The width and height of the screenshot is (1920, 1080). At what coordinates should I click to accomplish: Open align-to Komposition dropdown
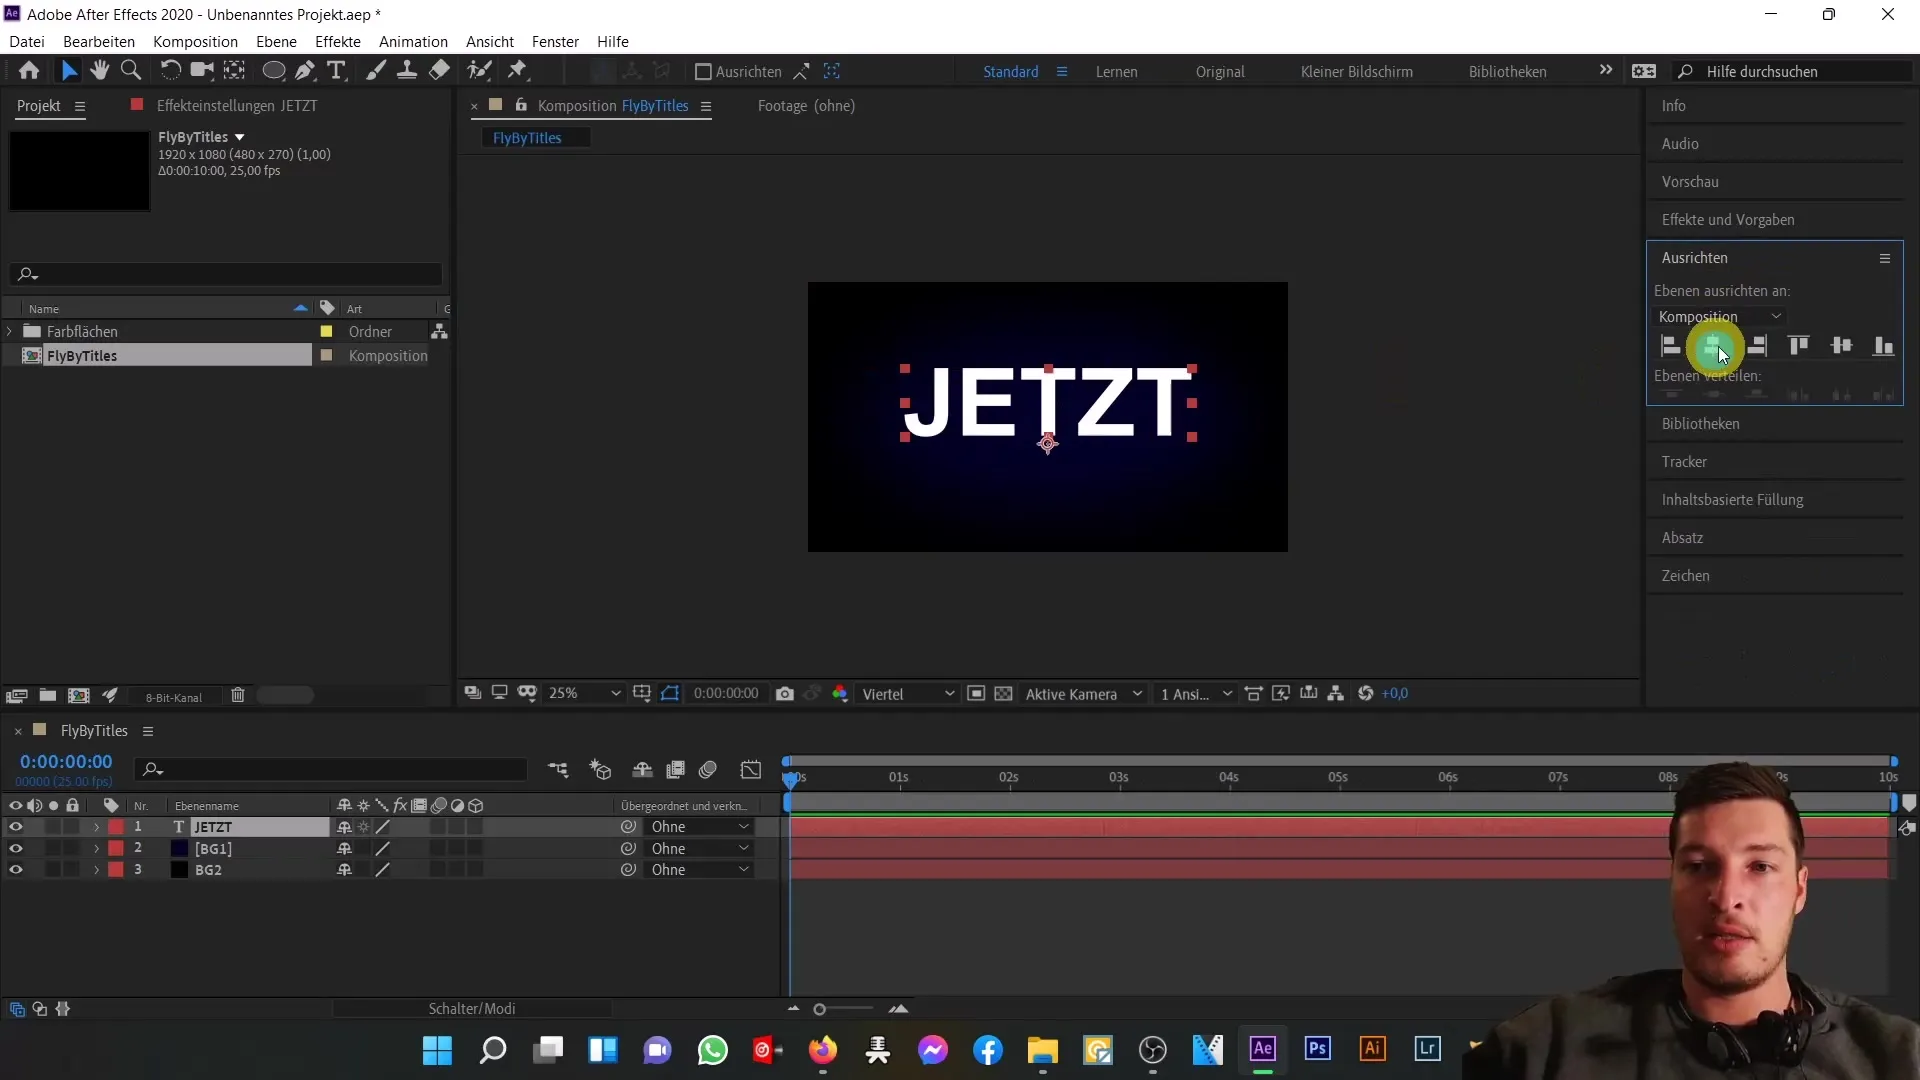click(1720, 317)
